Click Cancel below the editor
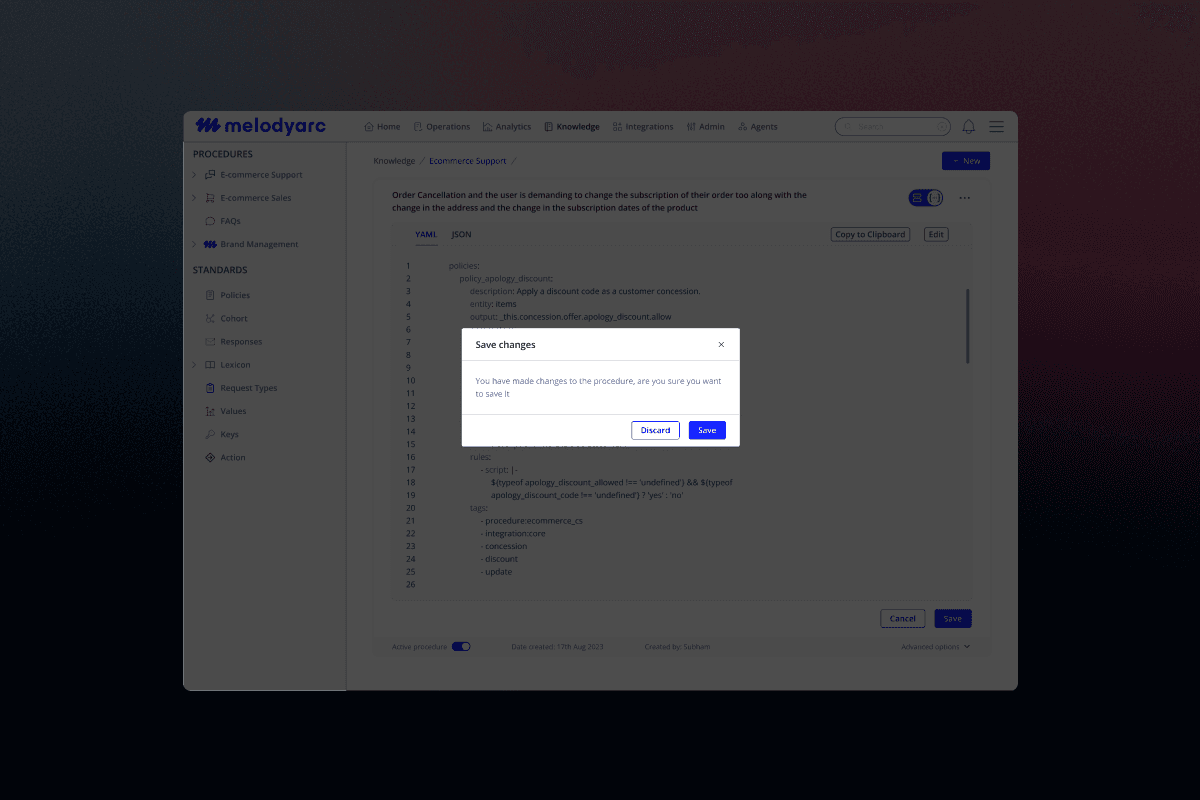 pyautogui.click(x=903, y=619)
